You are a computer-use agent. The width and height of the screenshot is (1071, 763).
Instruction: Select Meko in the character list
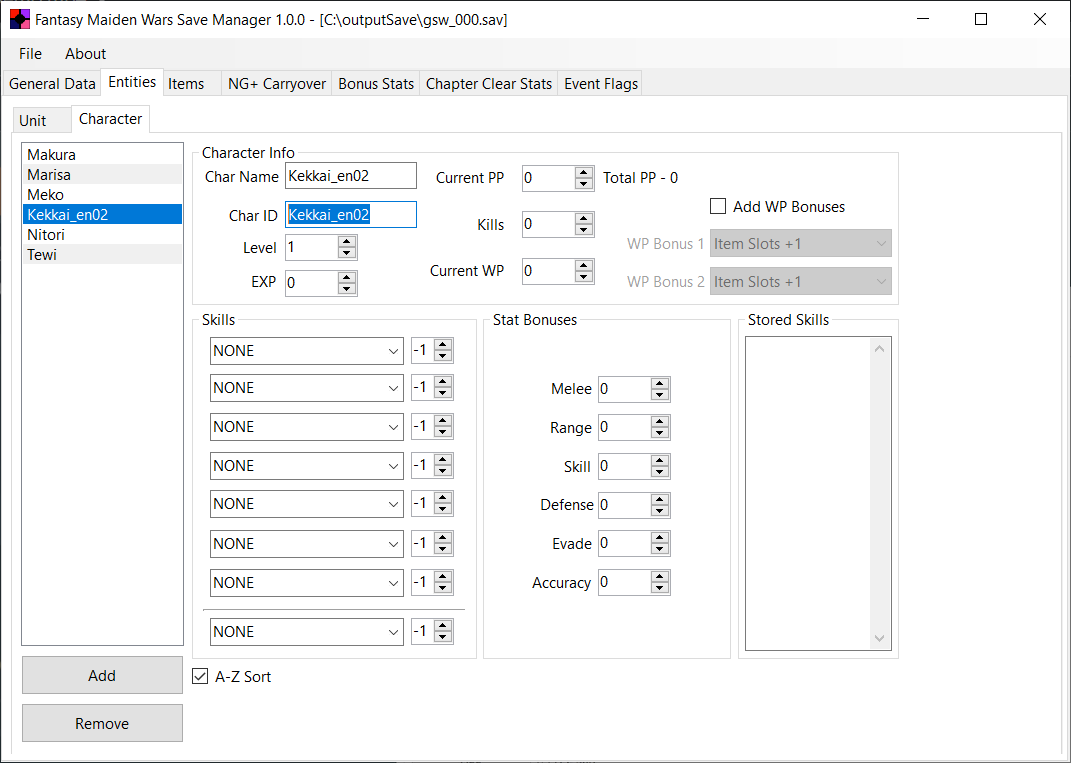point(102,195)
